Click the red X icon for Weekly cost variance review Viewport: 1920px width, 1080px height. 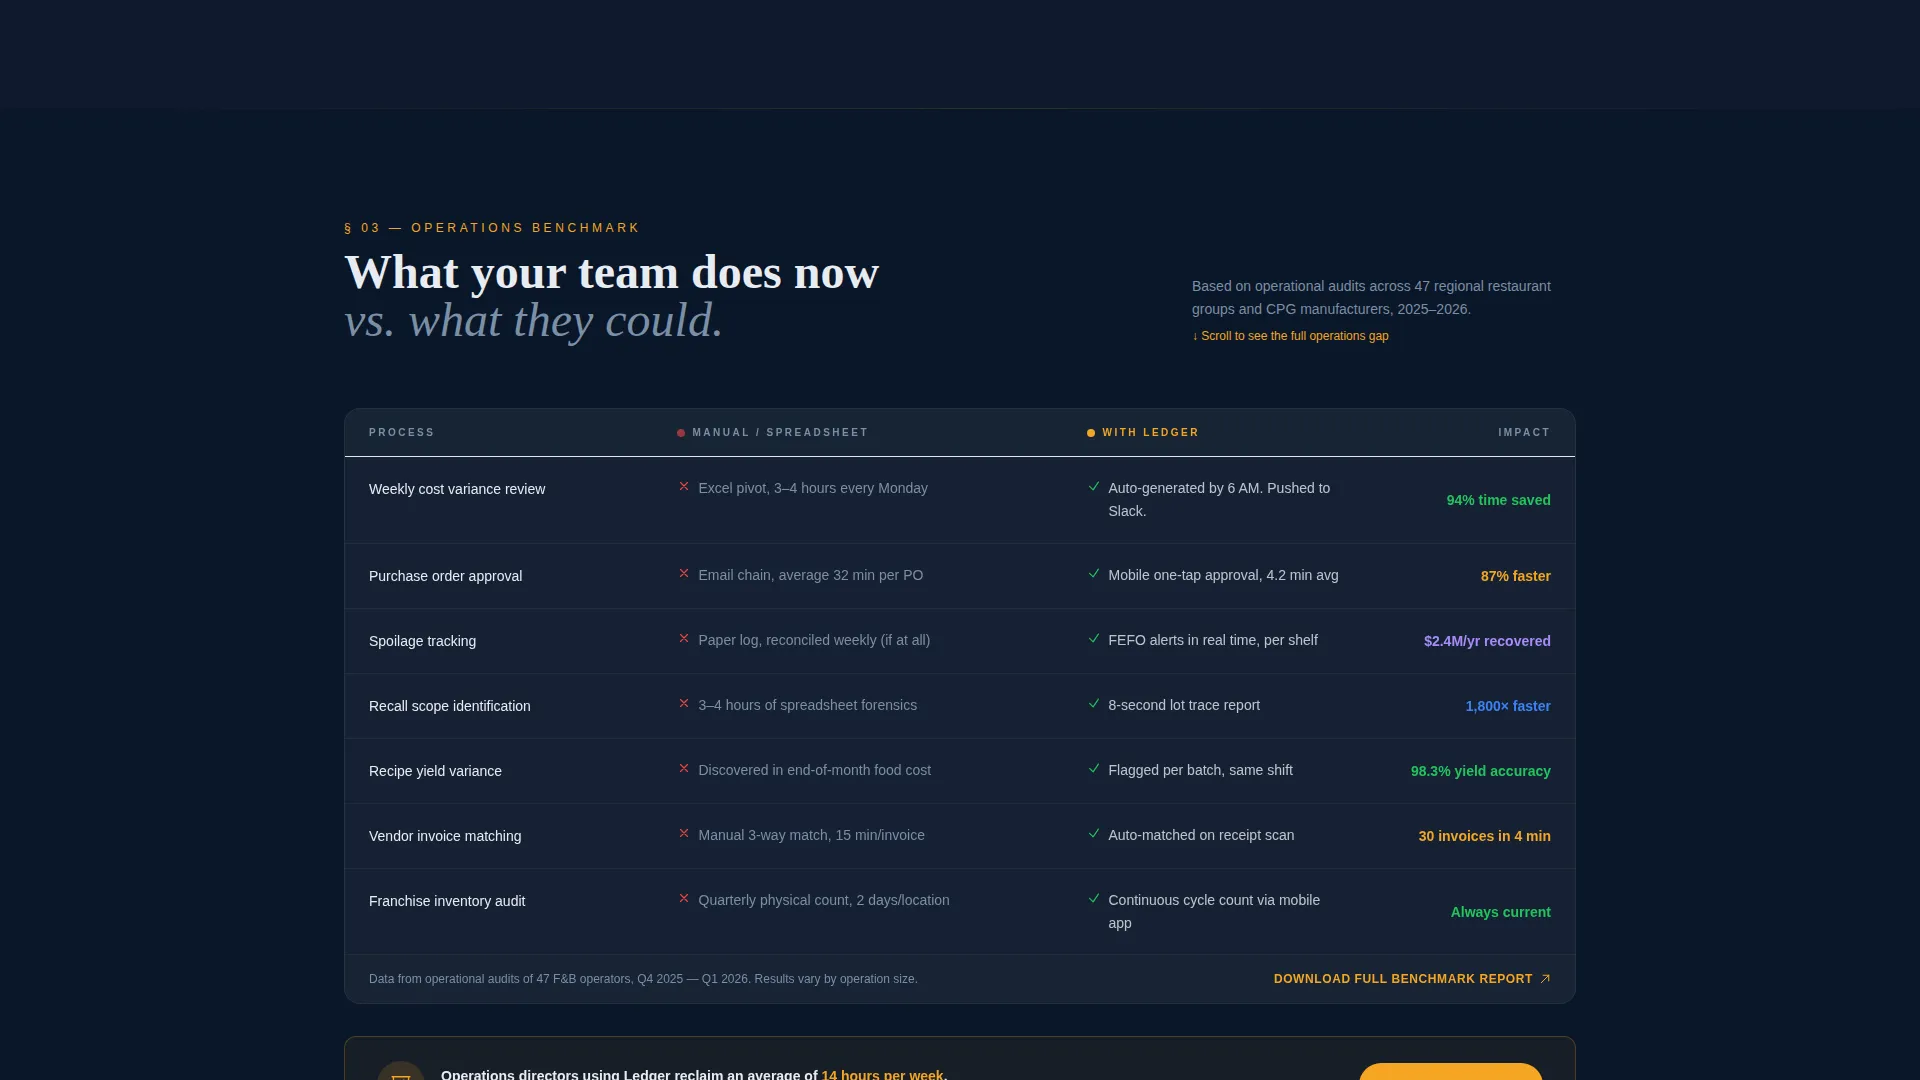click(x=684, y=487)
